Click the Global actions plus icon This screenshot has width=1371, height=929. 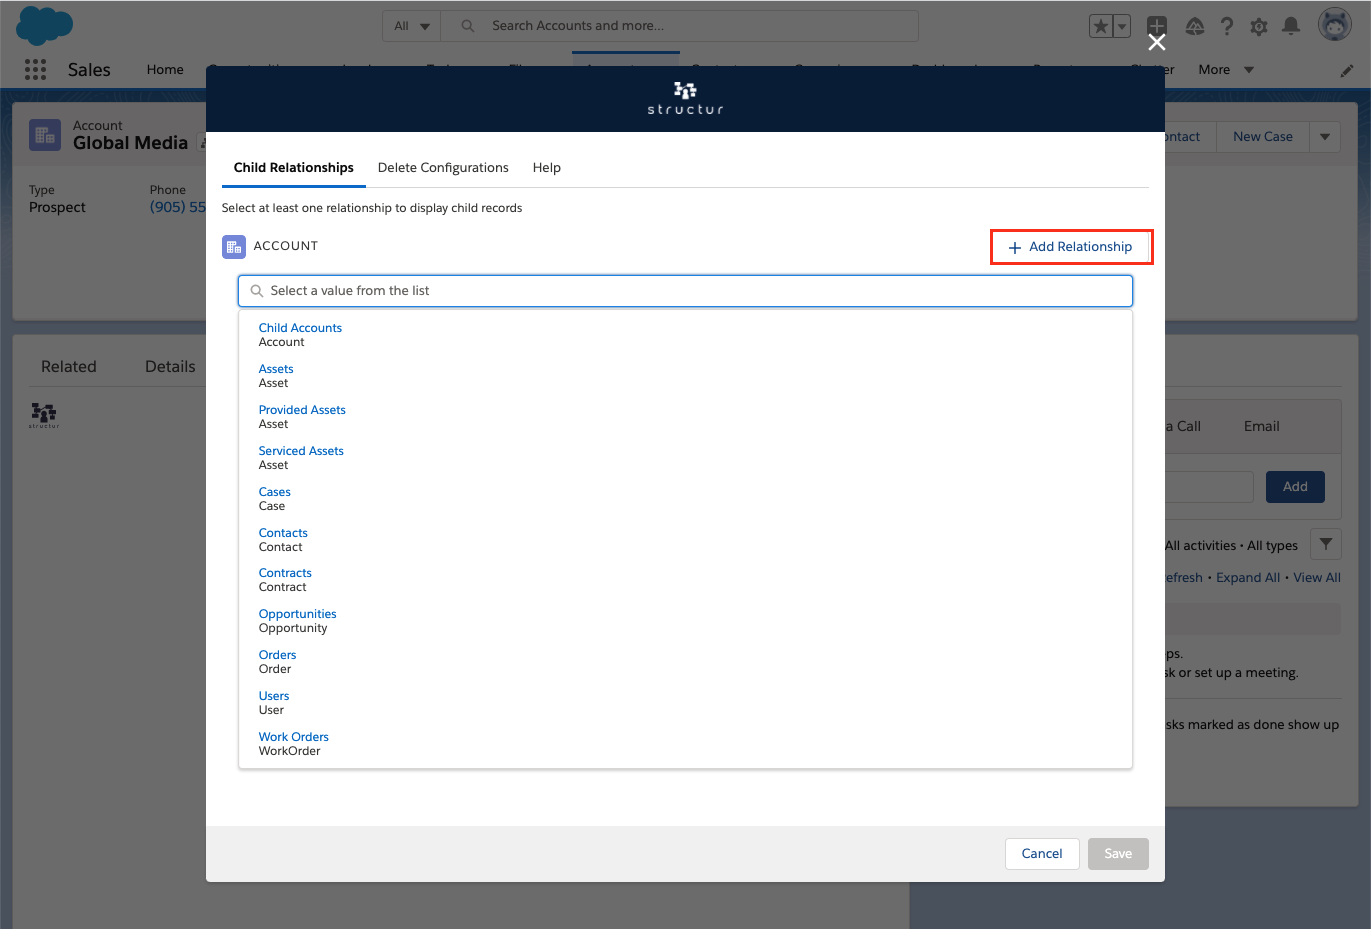tap(1157, 26)
